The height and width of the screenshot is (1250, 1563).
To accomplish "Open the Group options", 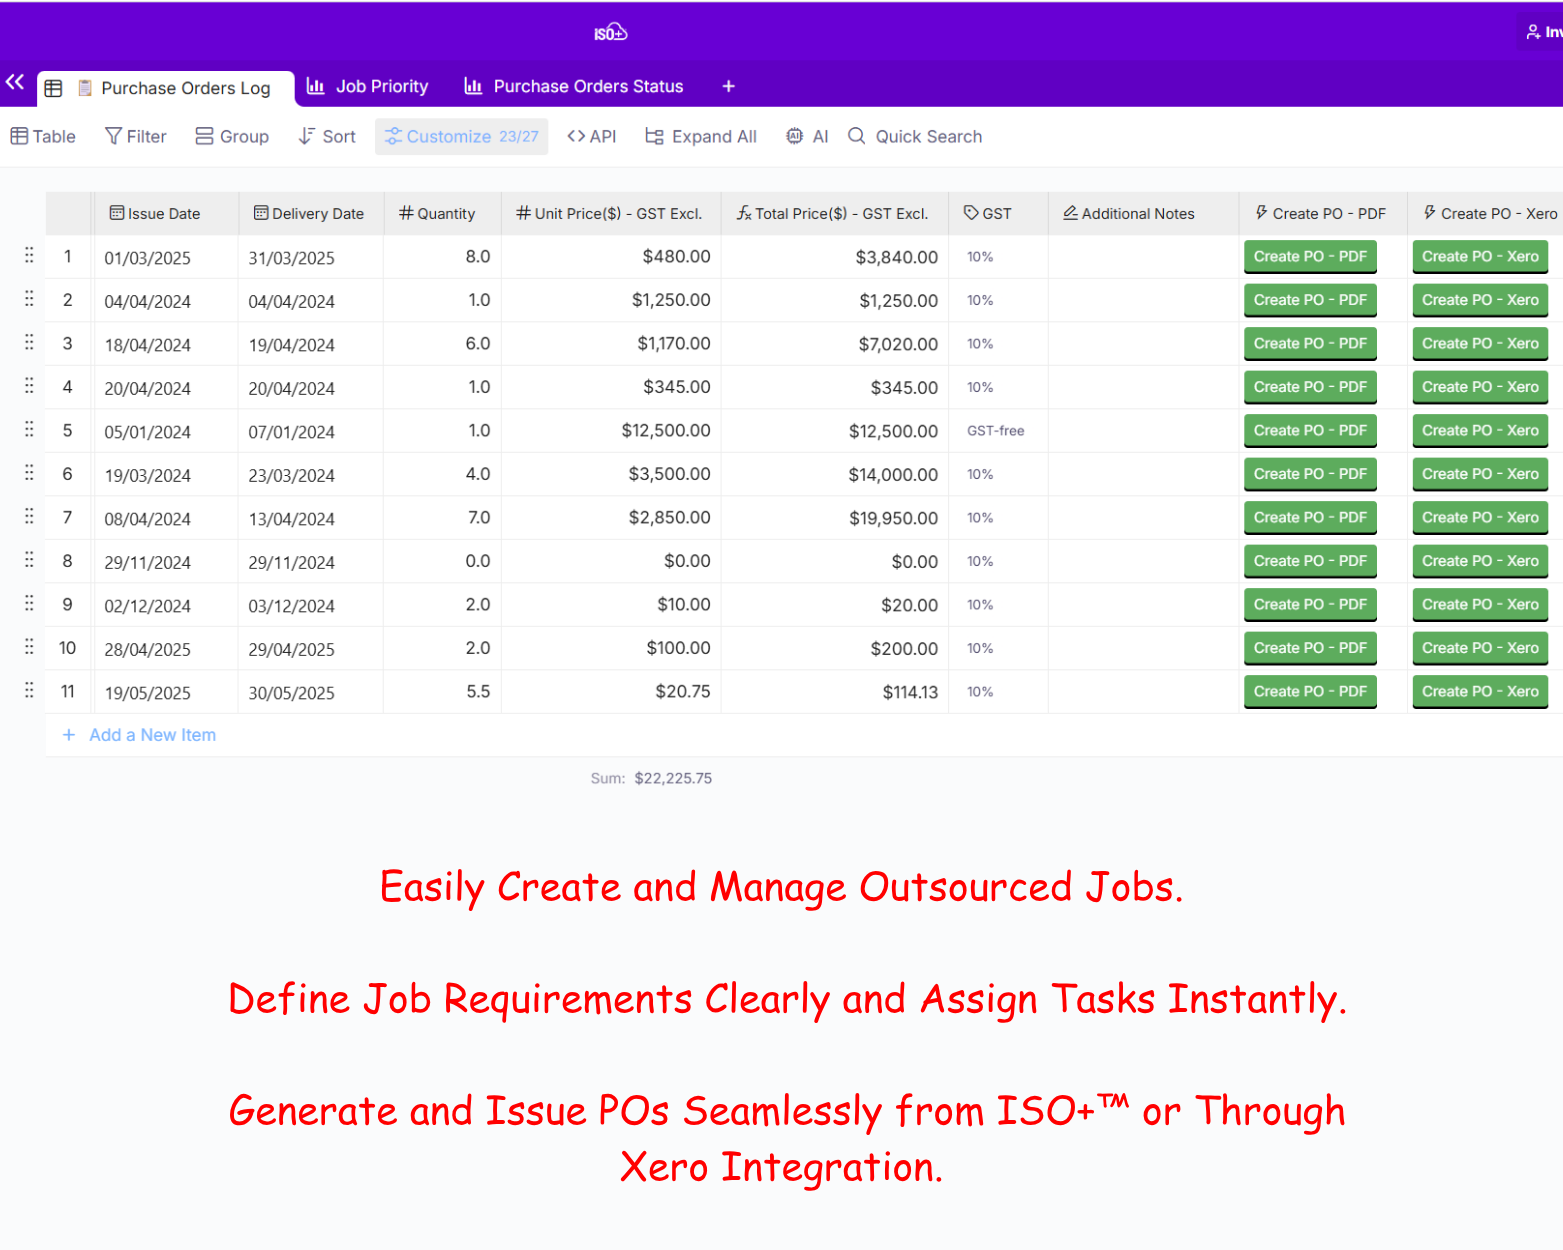I will click(x=232, y=137).
